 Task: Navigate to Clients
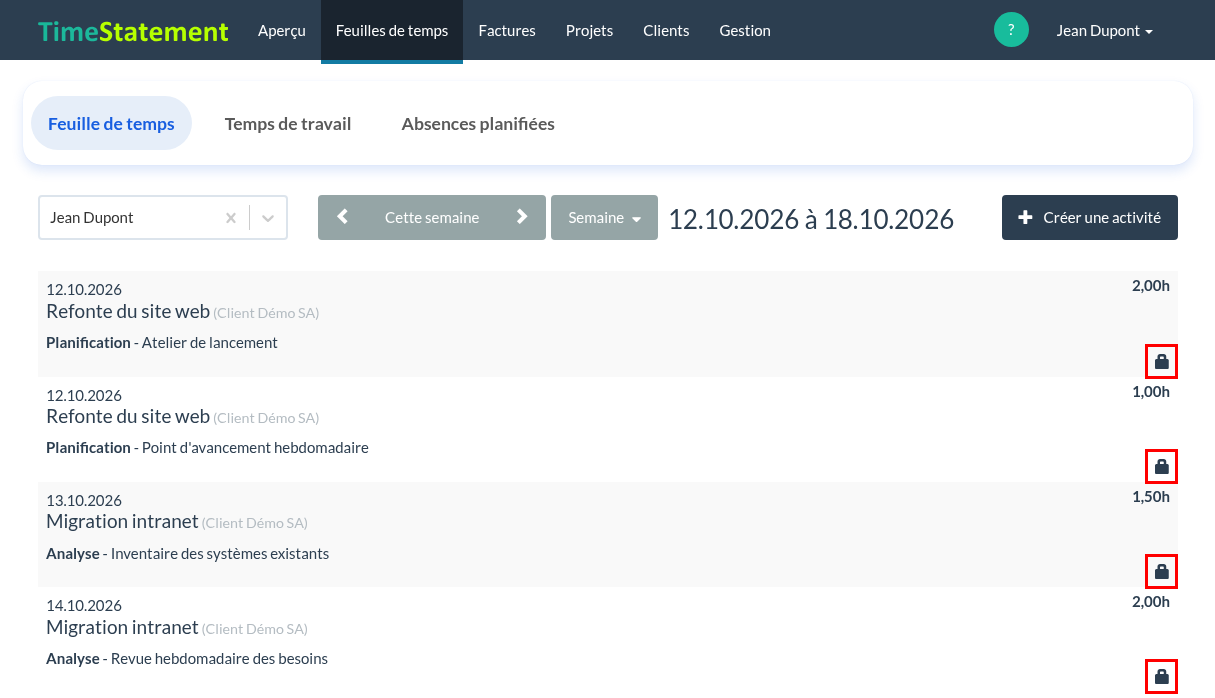point(666,30)
